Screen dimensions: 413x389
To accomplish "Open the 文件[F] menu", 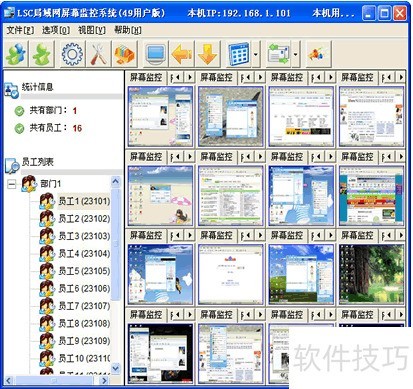I will point(20,30).
